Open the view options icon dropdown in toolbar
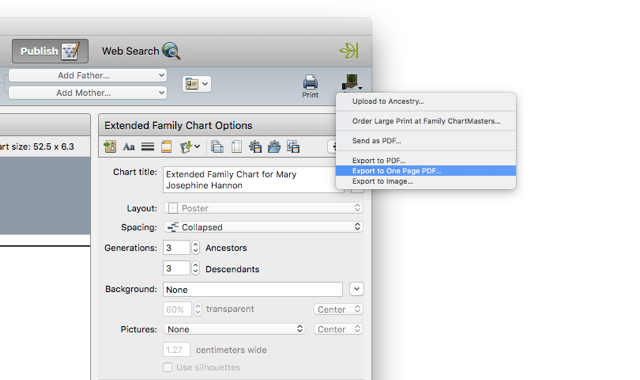 [197, 84]
